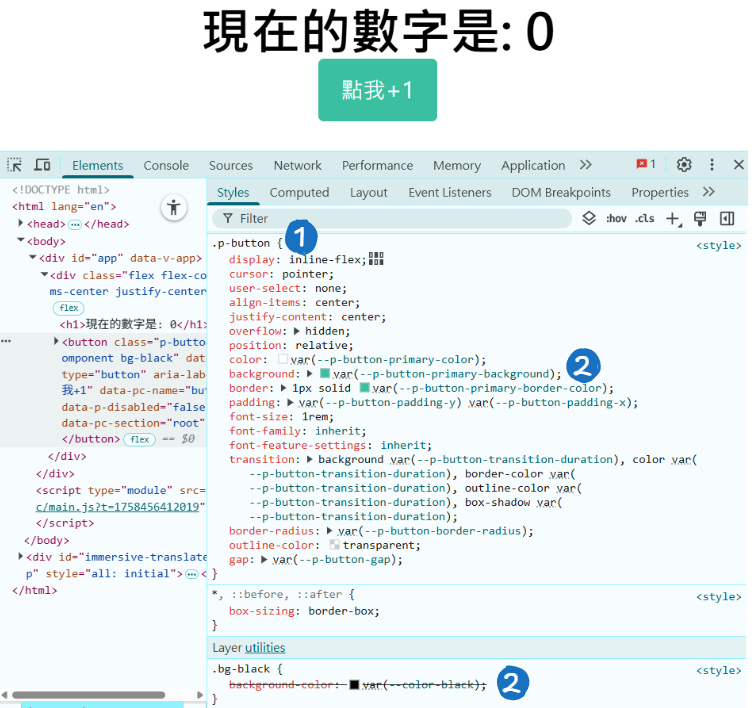Select the Elements tab
Screen dimensions: 752x708
tap(97, 165)
